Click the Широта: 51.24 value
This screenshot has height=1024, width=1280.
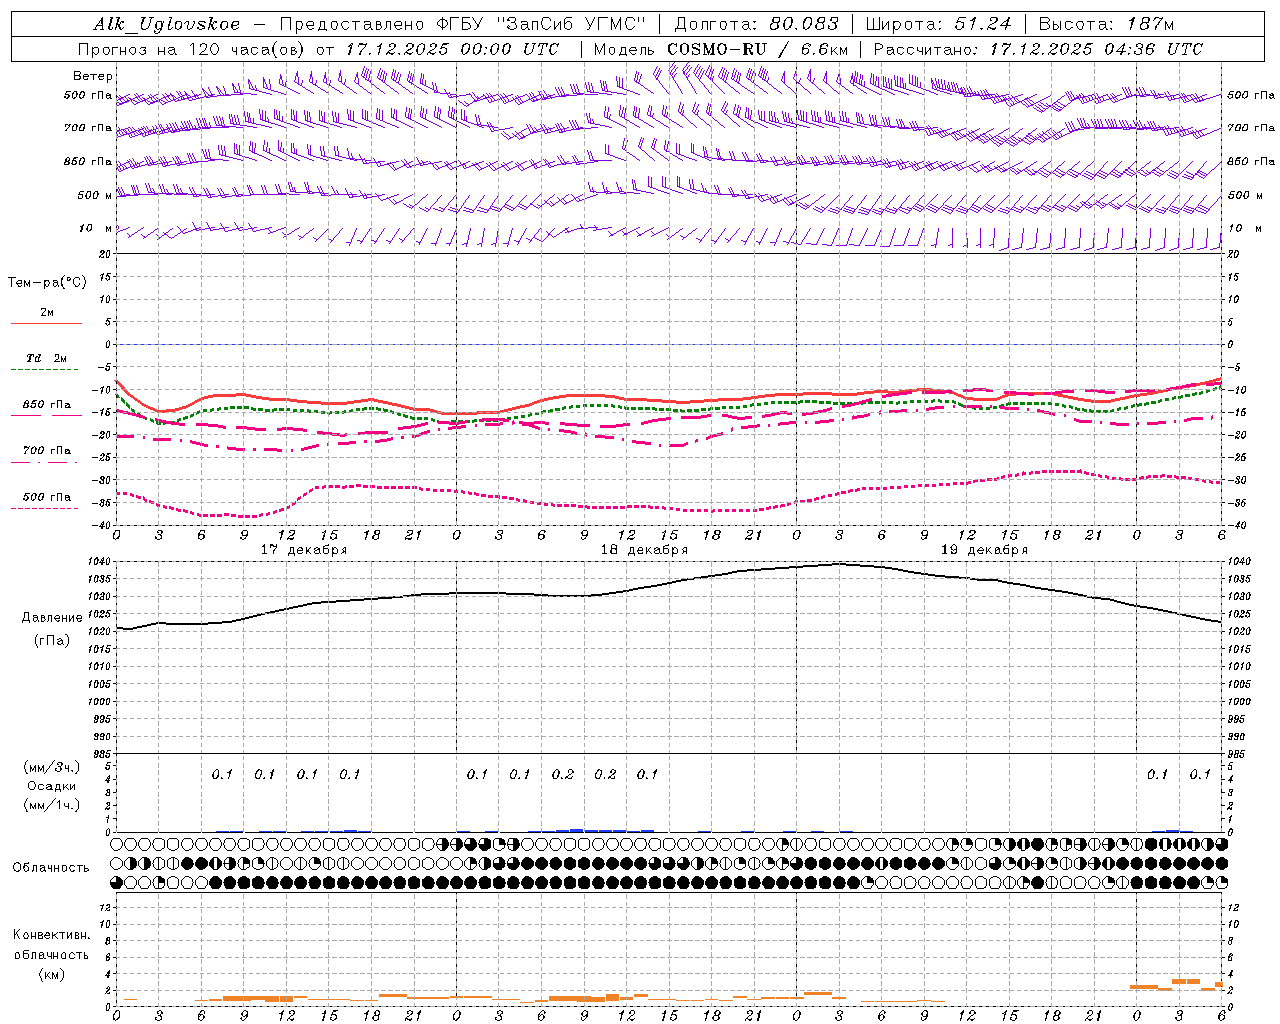939,24
